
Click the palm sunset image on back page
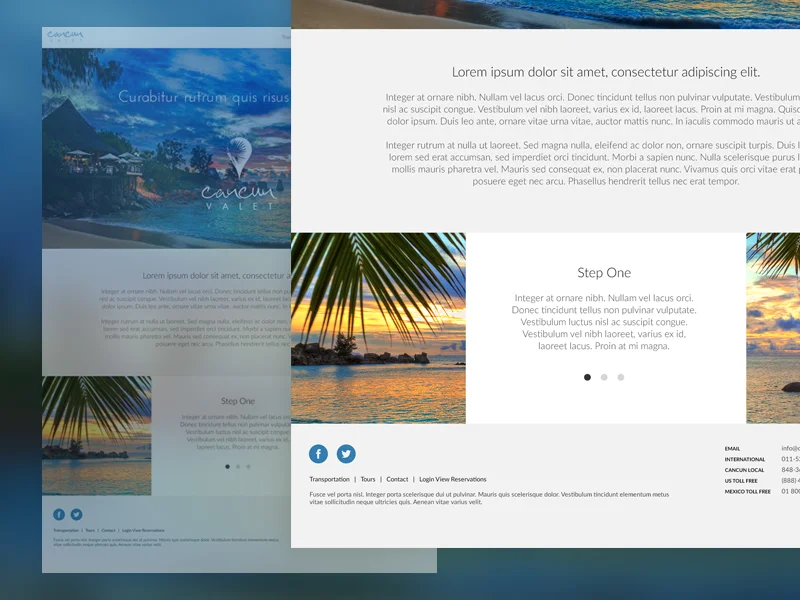(x=96, y=436)
